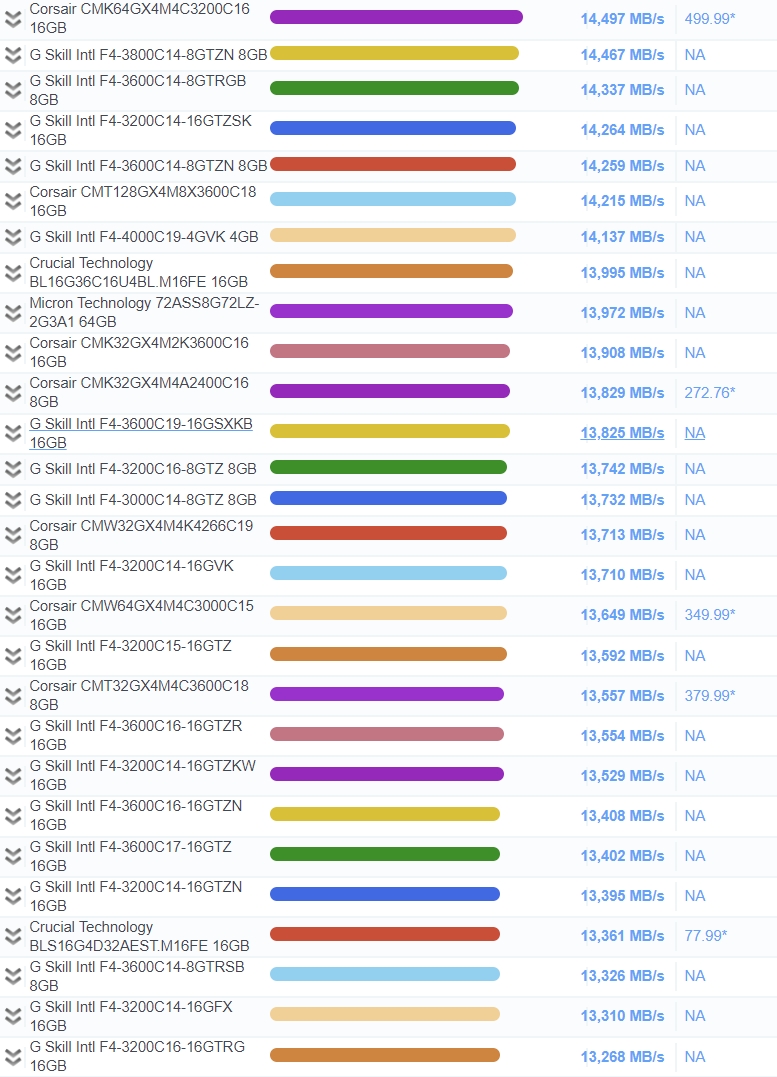Expand the Corsair CMW32GX4M4K4266C19 row chevron

(x=13, y=534)
